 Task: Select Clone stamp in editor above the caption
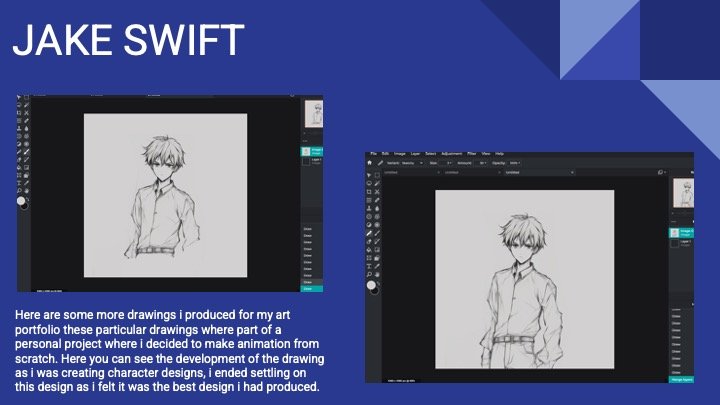tap(19, 128)
